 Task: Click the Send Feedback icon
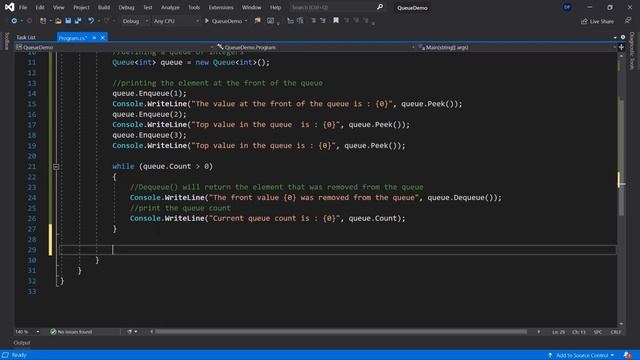pos(628,21)
